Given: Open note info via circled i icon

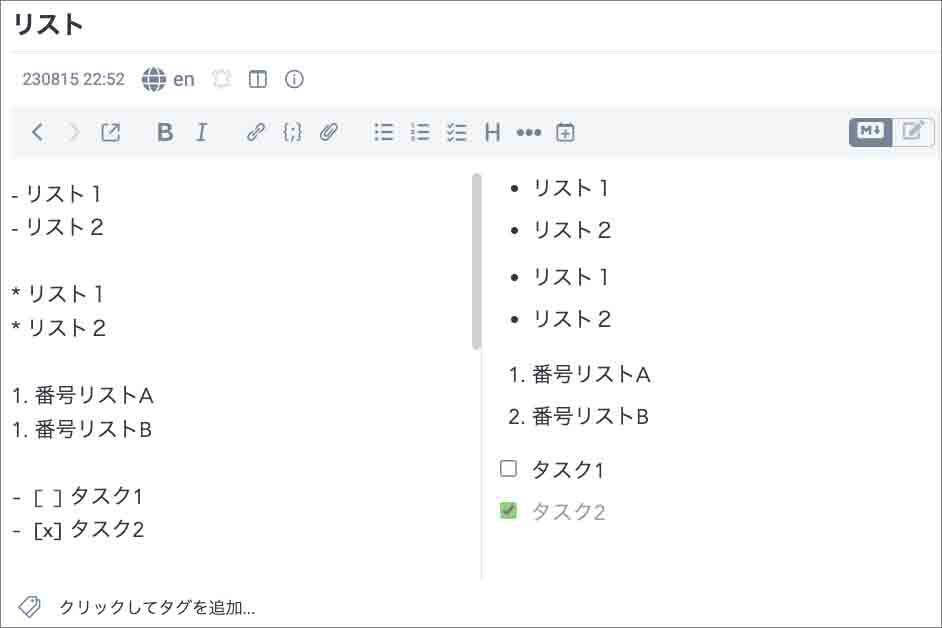Looking at the screenshot, I should click(x=294, y=79).
